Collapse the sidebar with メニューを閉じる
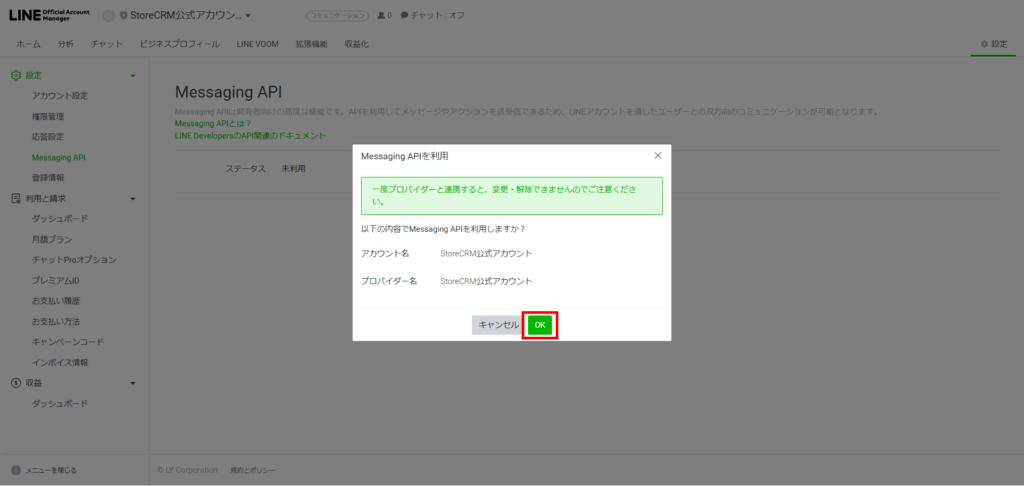 tap(45, 470)
